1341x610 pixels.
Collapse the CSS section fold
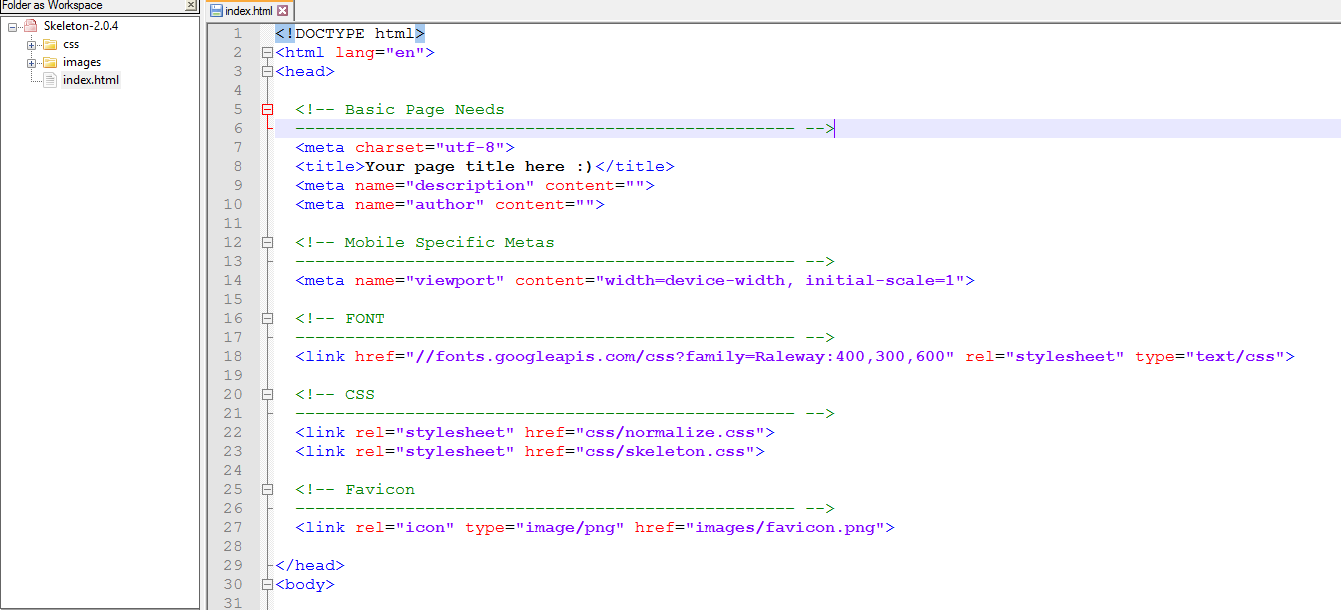(x=266, y=394)
